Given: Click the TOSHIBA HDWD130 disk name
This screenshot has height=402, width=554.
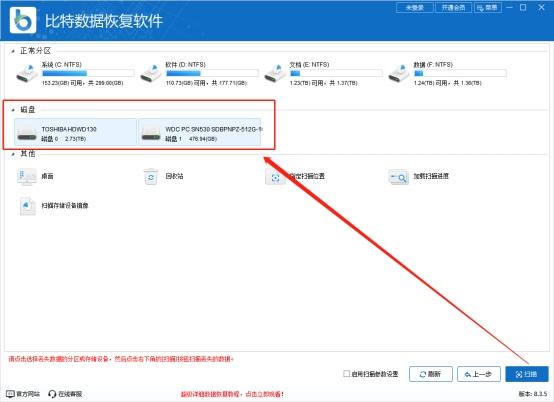Looking at the screenshot, I should point(69,129).
